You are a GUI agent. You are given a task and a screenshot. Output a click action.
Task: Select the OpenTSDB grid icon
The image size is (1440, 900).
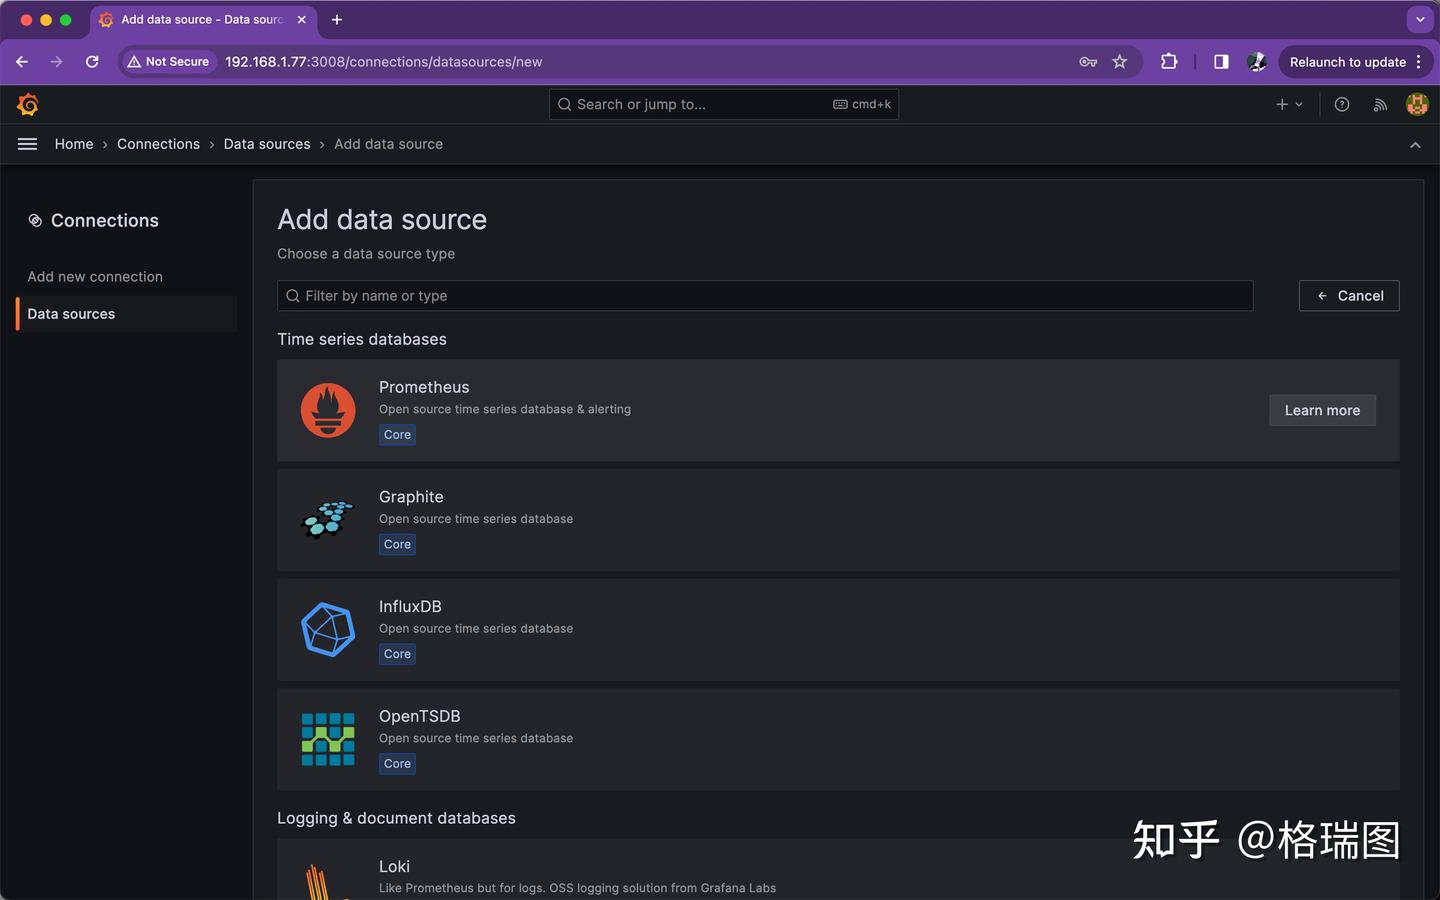[328, 739]
